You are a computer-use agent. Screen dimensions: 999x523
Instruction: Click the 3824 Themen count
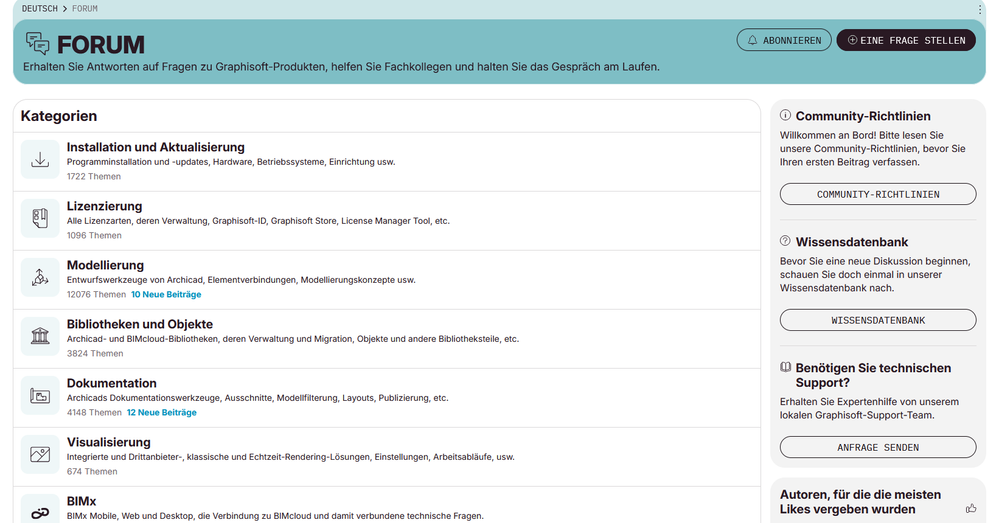95,354
